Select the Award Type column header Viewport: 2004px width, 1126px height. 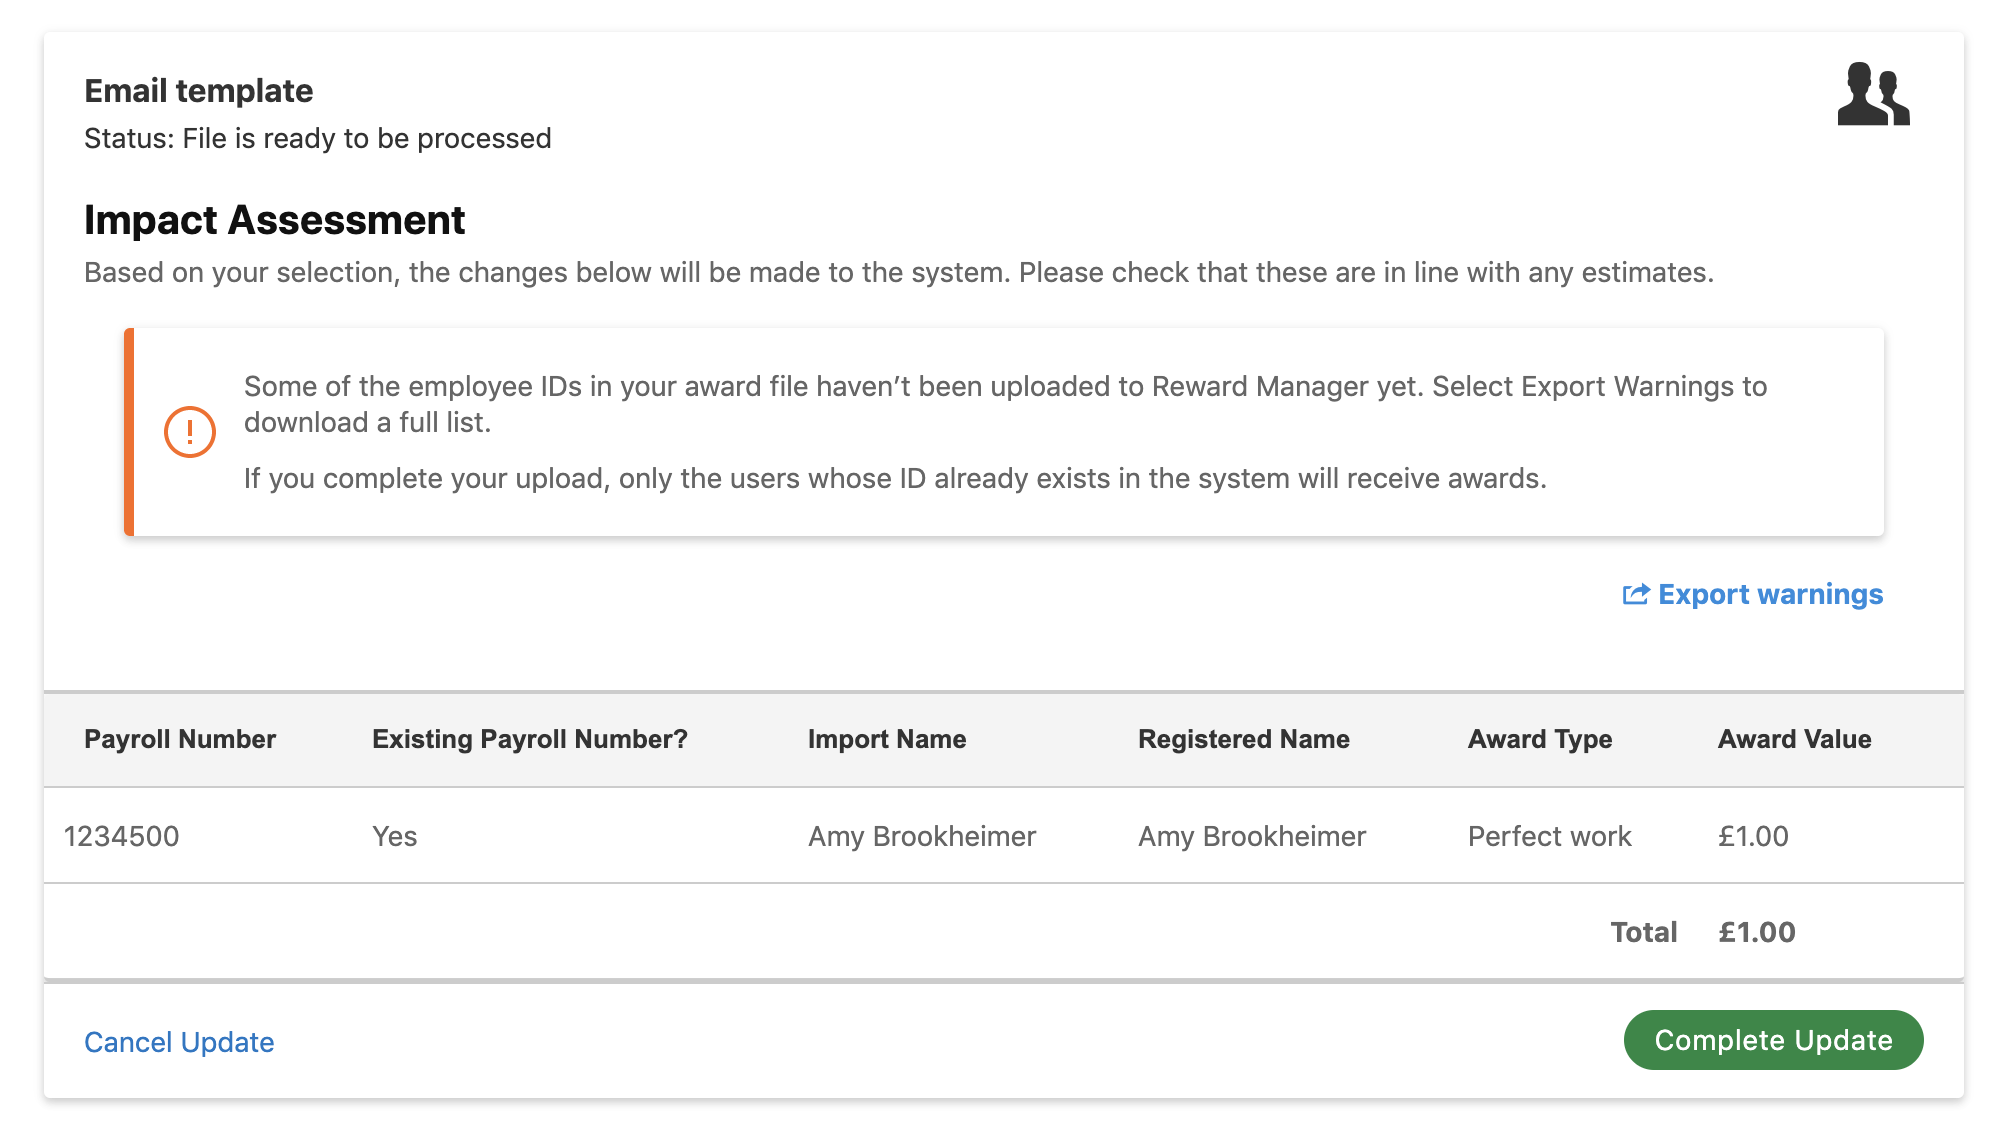pos(1540,739)
